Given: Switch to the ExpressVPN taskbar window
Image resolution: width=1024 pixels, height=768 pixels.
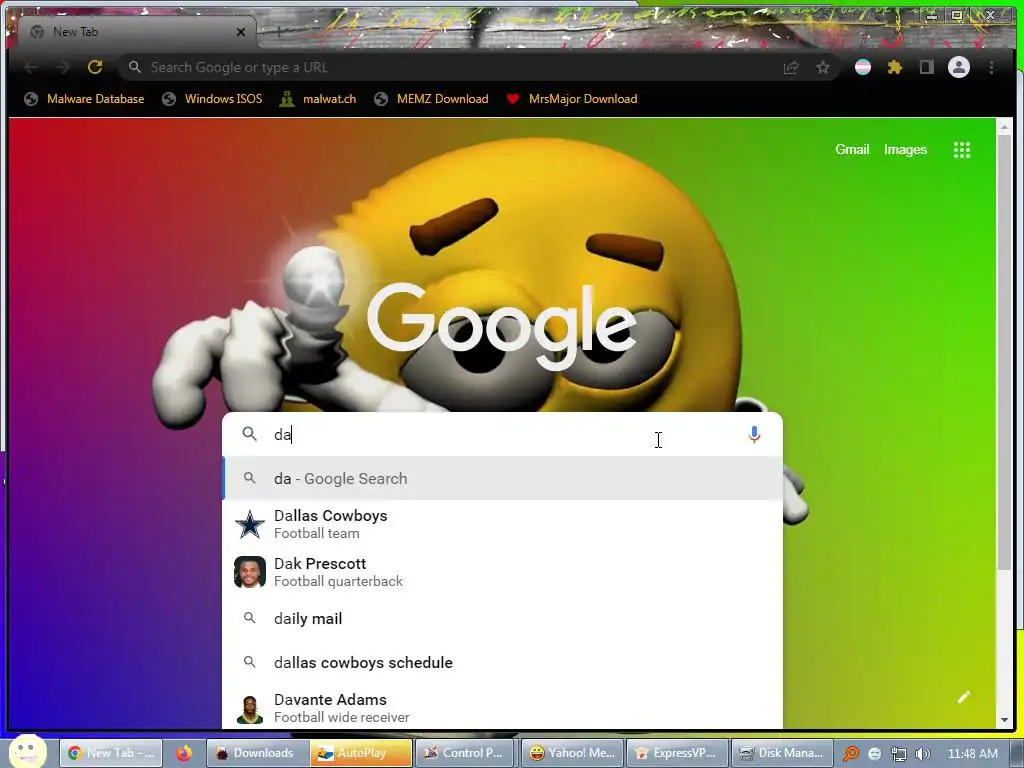Looking at the screenshot, I should click(x=677, y=753).
